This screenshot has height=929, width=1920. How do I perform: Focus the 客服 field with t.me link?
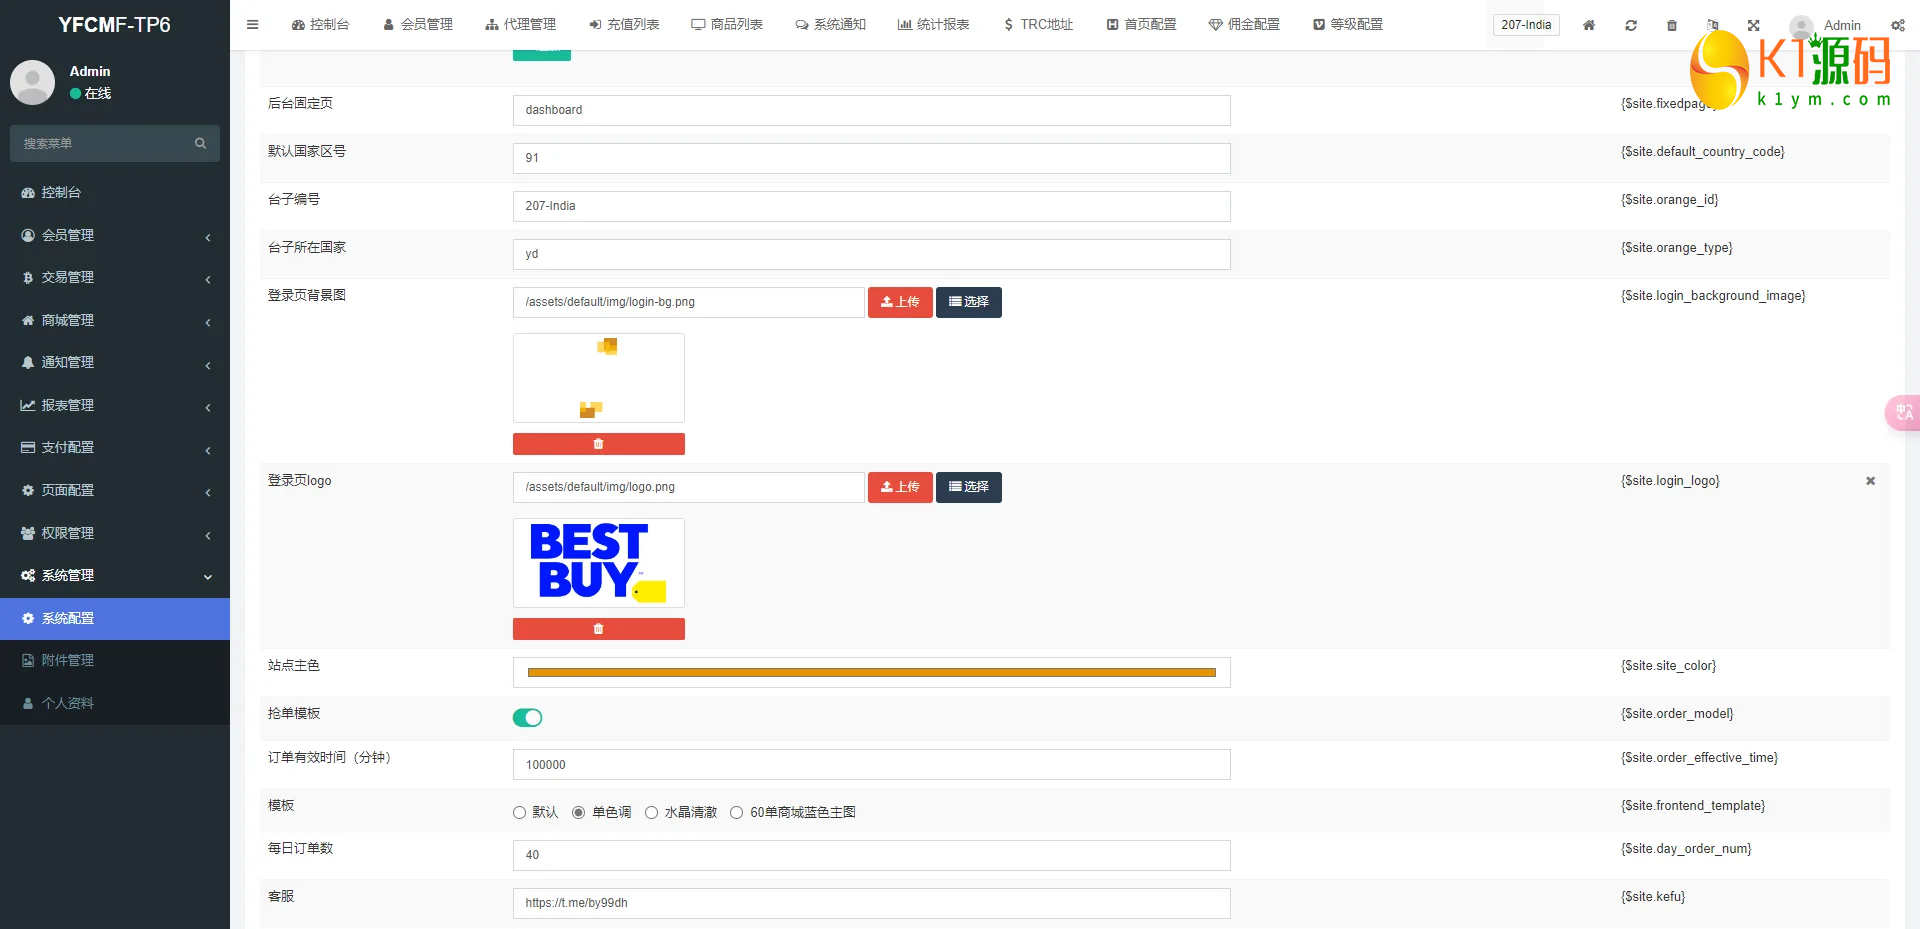(872, 903)
